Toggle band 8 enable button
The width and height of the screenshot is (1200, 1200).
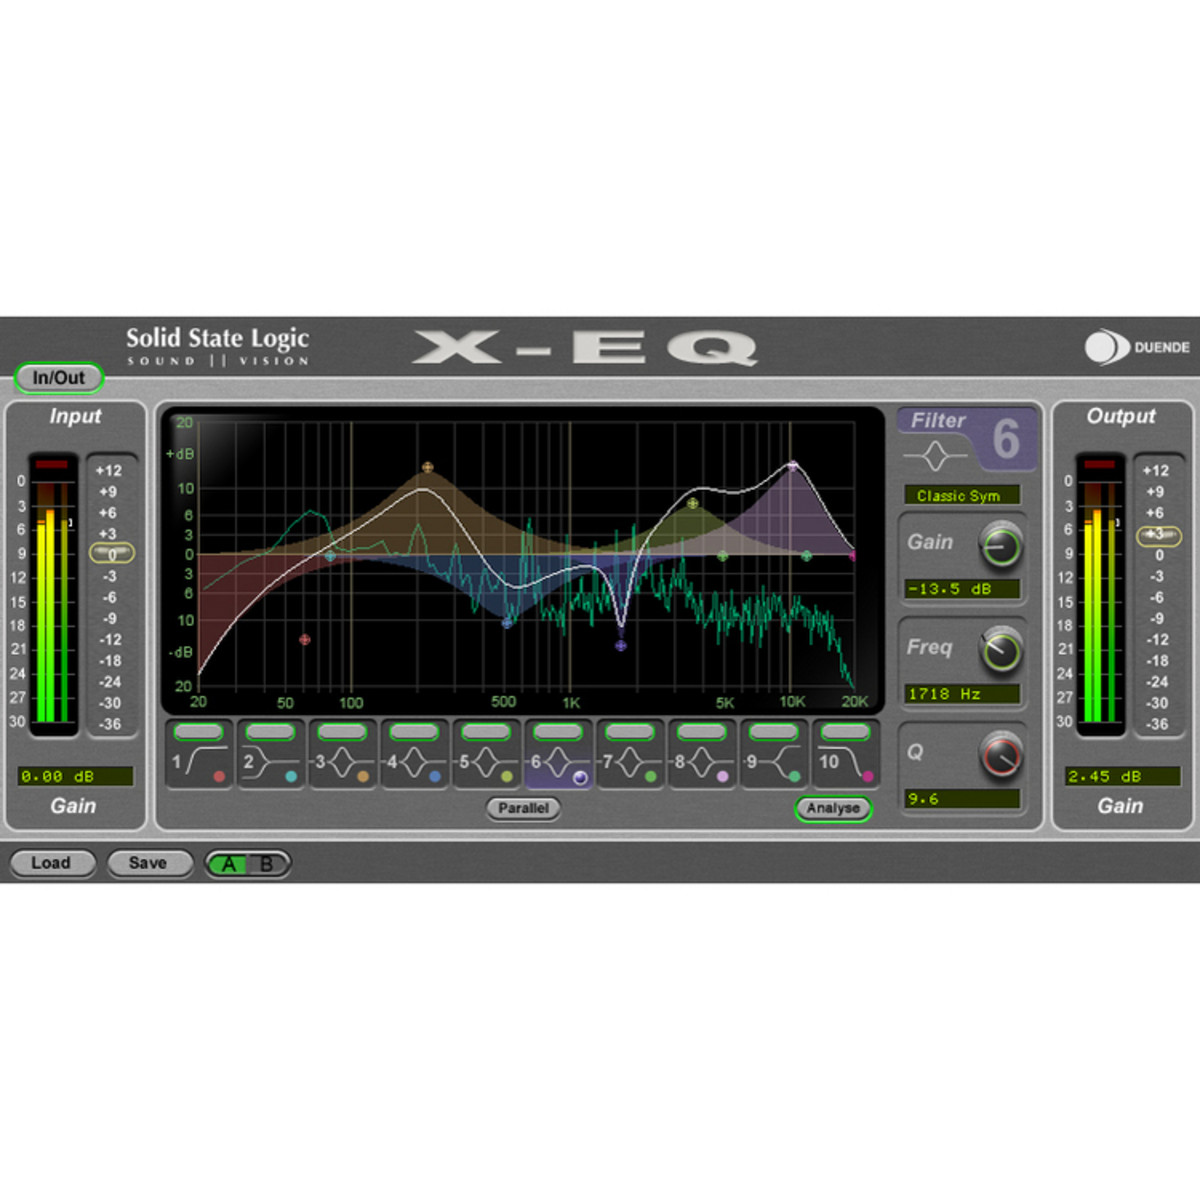pyautogui.click(x=702, y=732)
